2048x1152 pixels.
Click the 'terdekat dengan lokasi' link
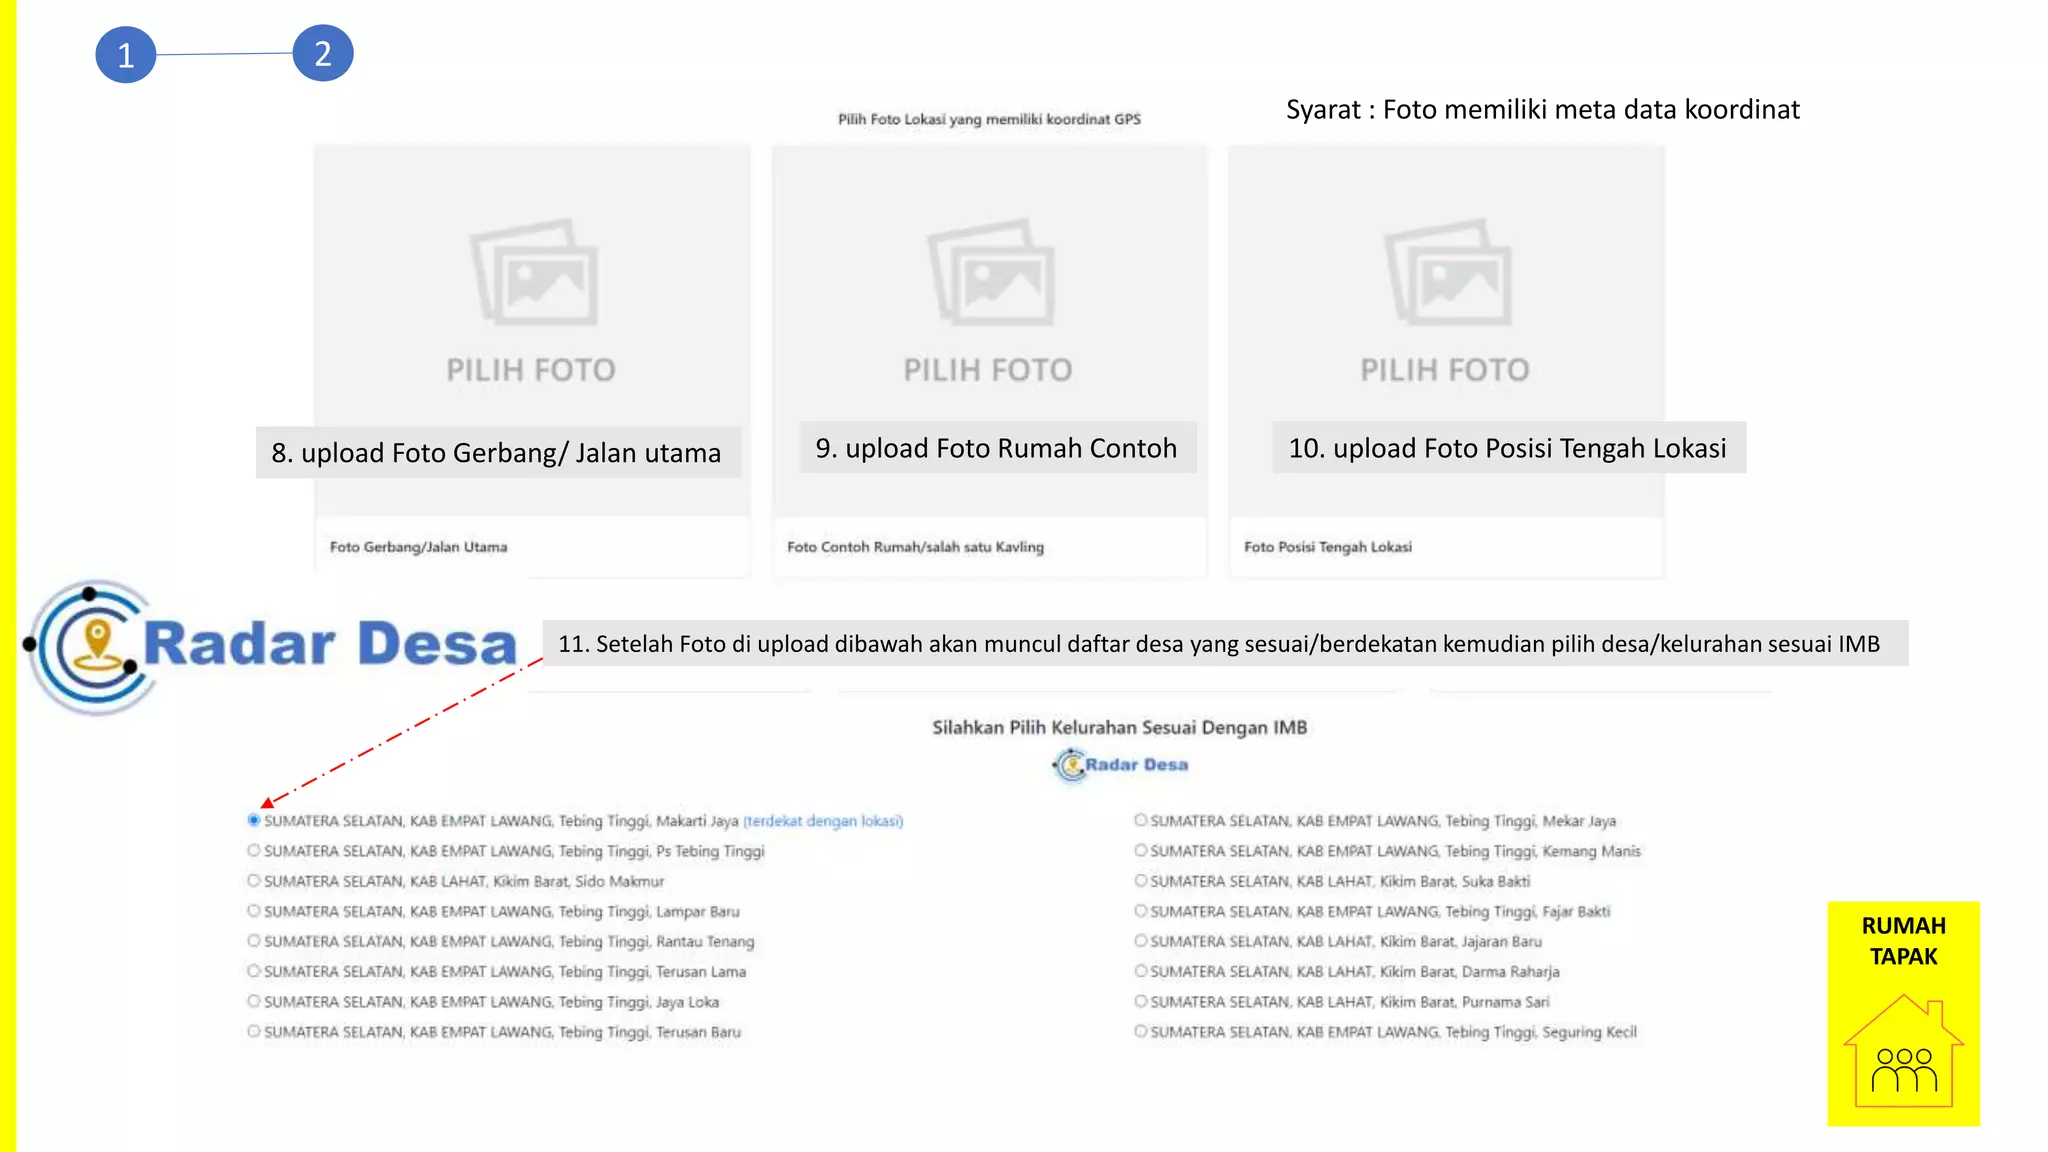(x=823, y=821)
